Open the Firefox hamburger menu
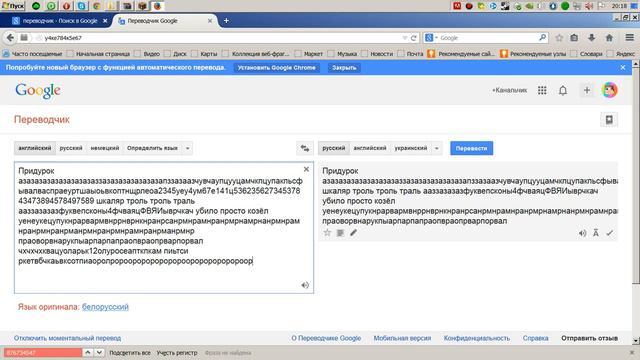The image size is (640, 360). pyautogui.click(x=629, y=38)
